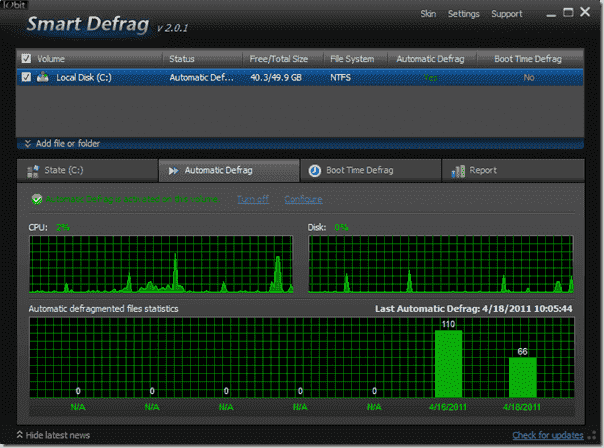This screenshot has height=448, width=604.
Task: Switch to the Boot Time Defrag tab
Action: click(371, 170)
